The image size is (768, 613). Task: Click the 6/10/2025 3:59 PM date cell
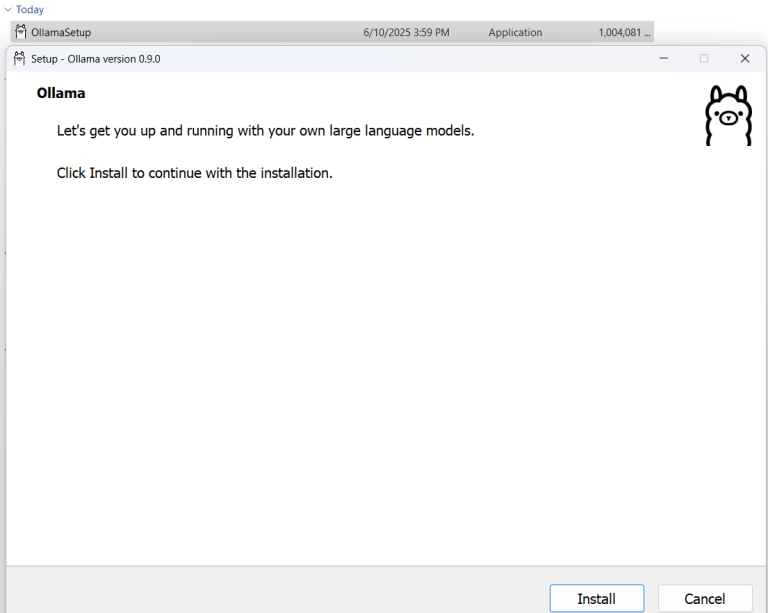[x=406, y=32]
